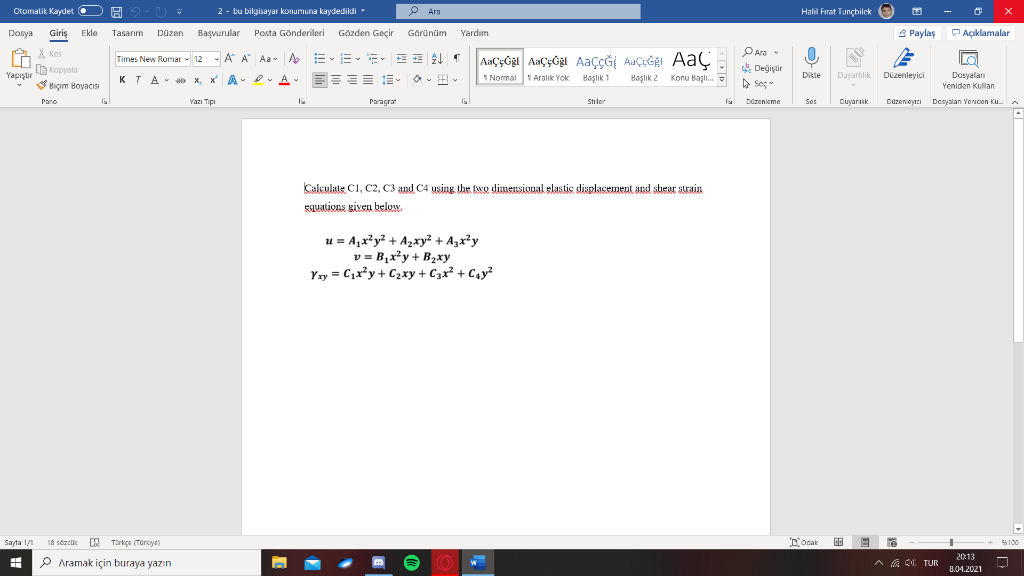The height and width of the screenshot is (576, 1024).
Task: Switch to the Başvurular tab
Action: (x=219, y=33)
